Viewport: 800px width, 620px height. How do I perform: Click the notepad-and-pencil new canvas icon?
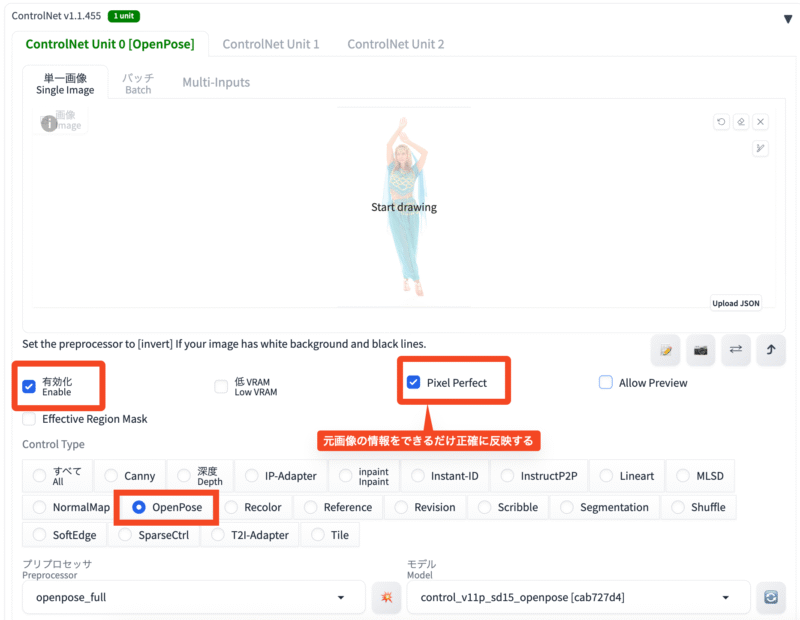point(665,350)
